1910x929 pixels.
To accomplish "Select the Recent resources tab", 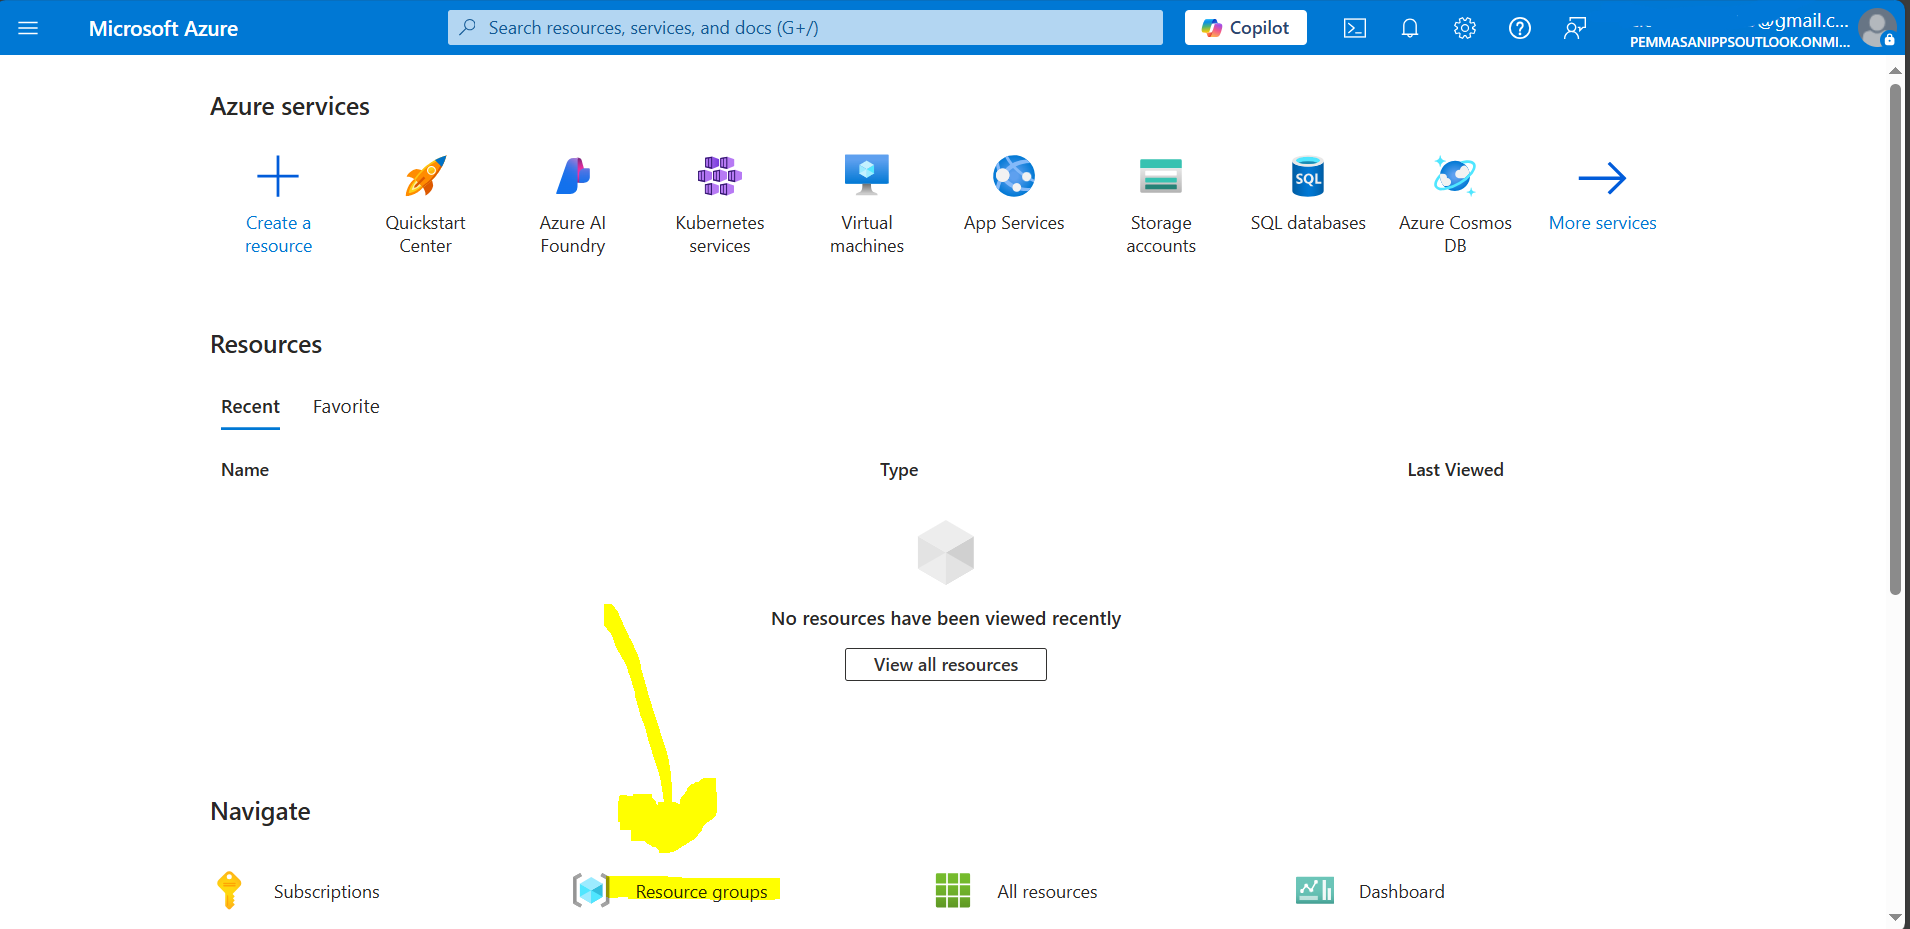I will click(x=250, y=407).
